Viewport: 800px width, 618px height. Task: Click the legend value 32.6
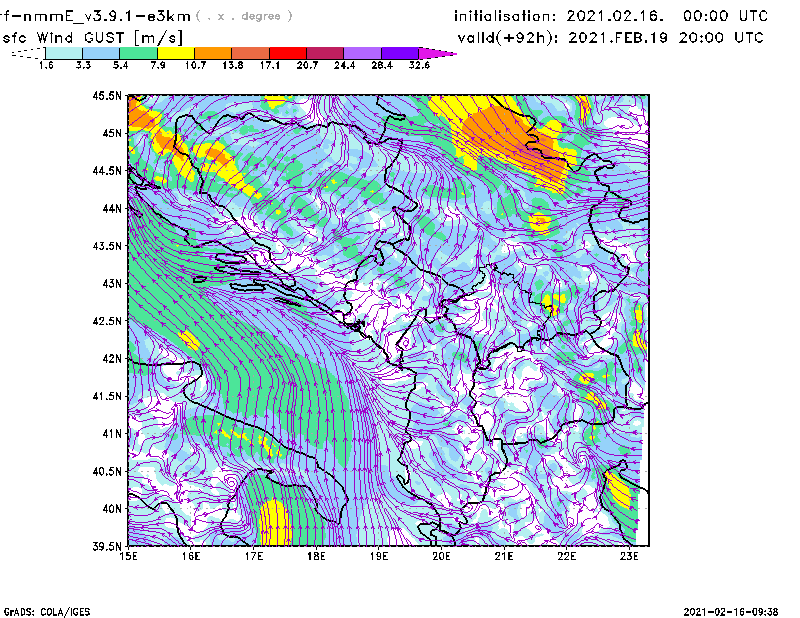419,65
